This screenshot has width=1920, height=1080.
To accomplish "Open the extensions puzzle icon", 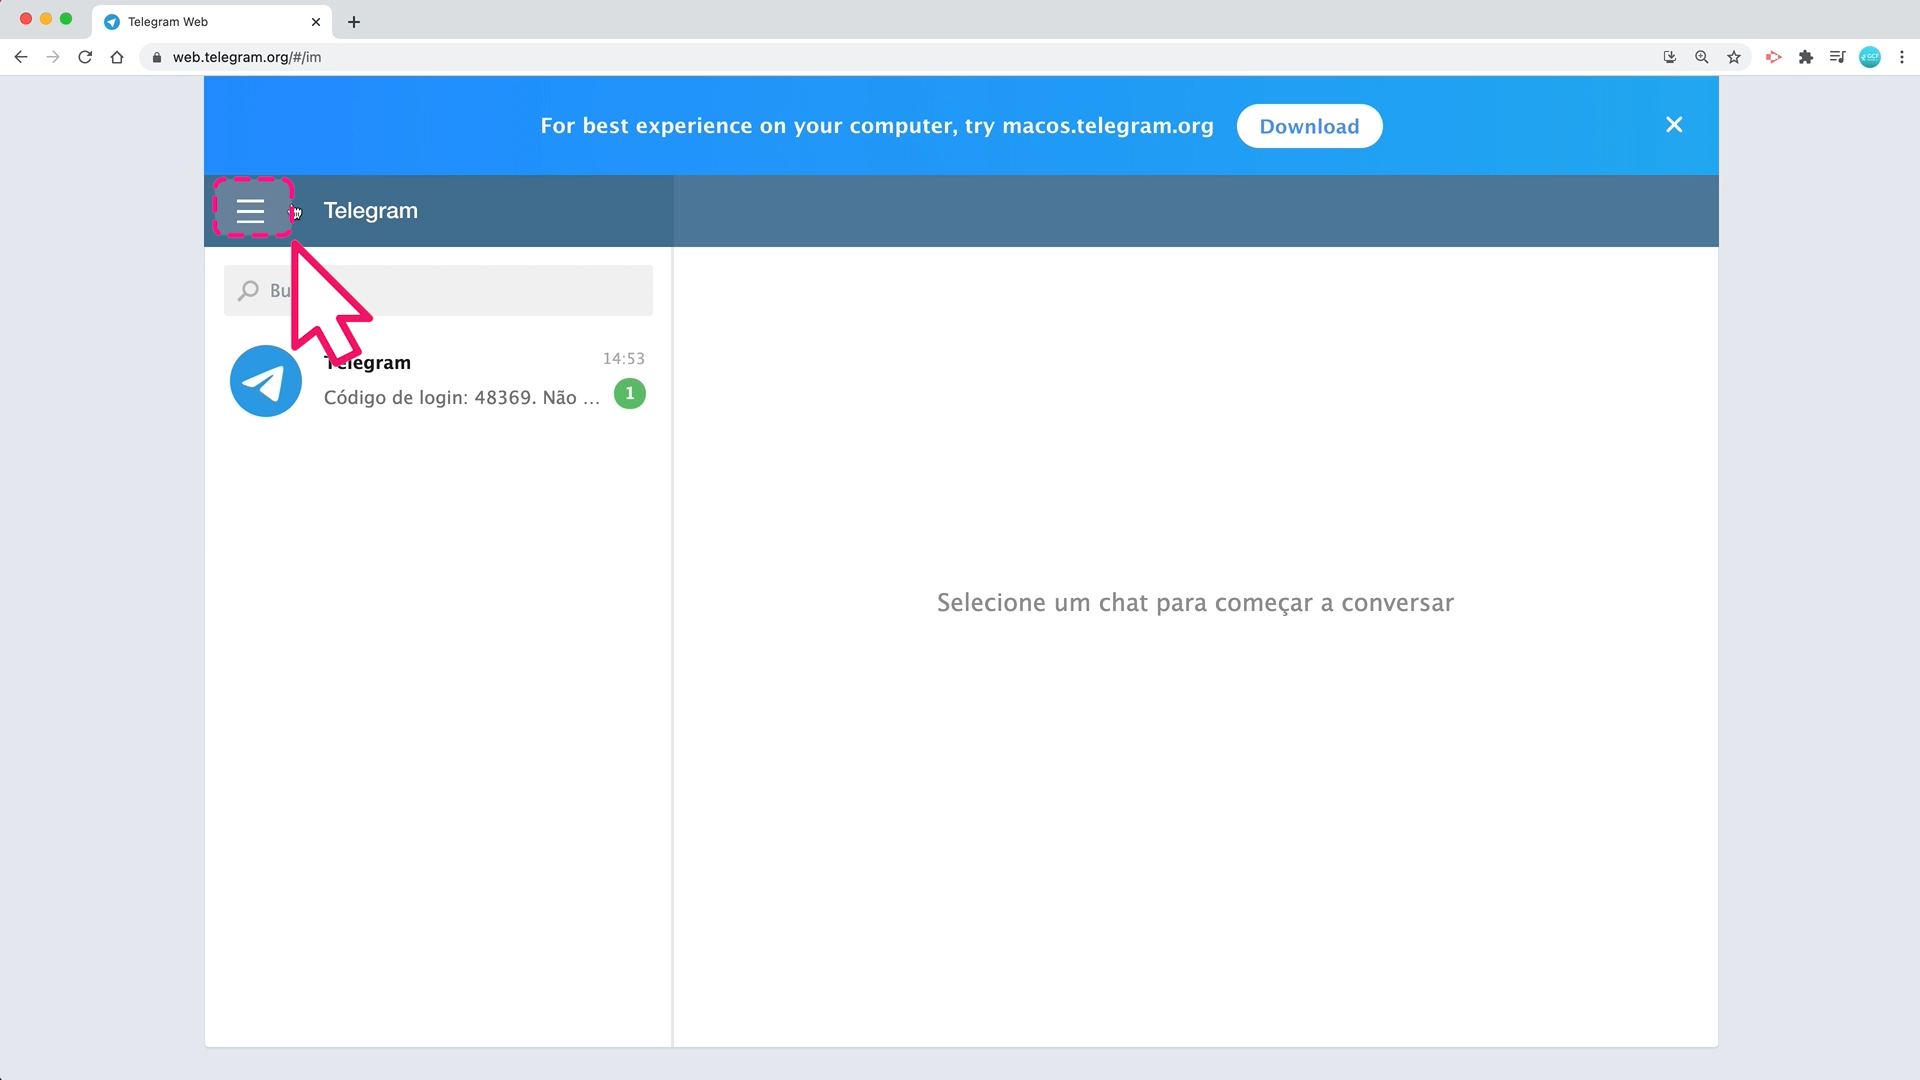I will point(1805,57).
